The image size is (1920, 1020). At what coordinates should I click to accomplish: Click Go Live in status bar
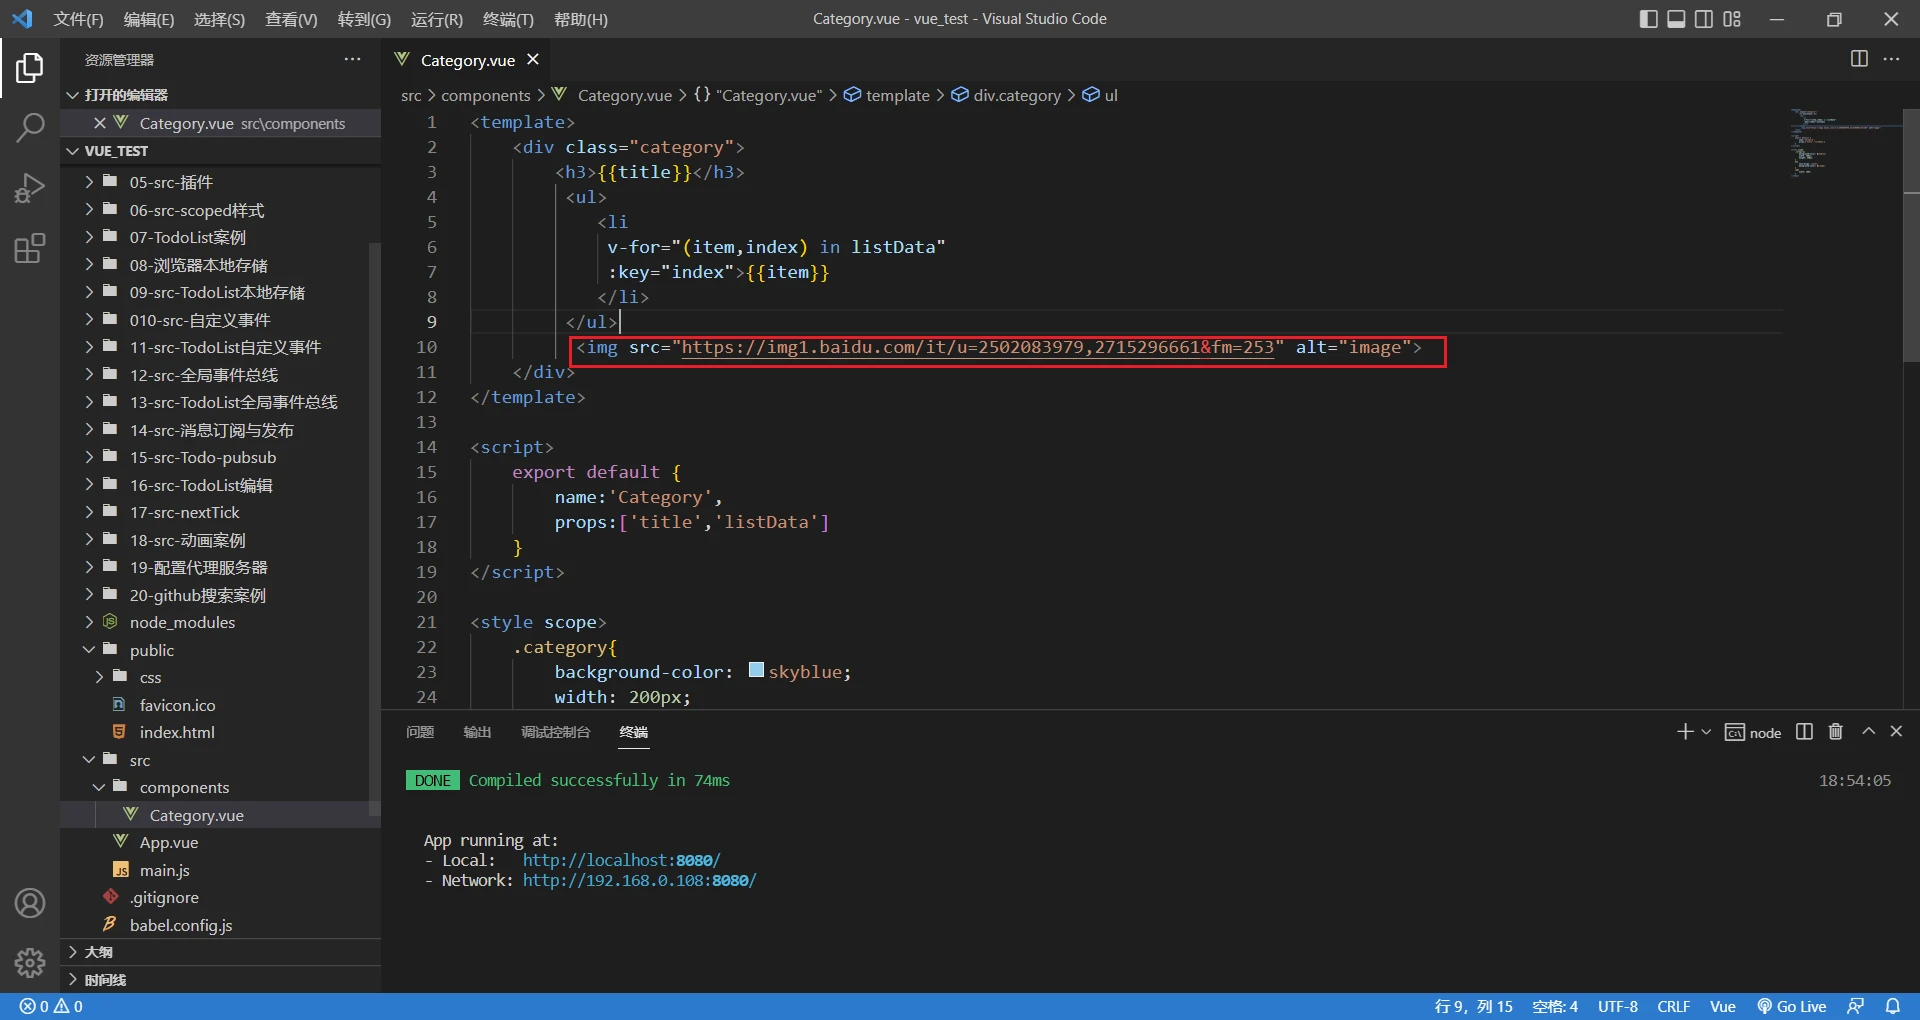pyautogui.click(x=1792, y=1006)
